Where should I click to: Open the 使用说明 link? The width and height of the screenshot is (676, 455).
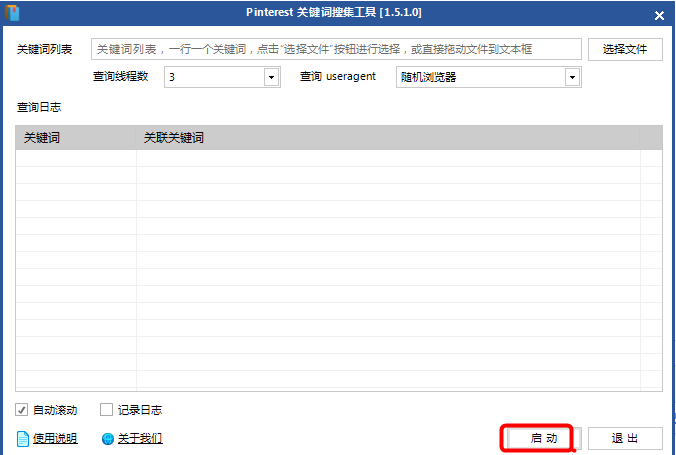click(55, 439)
